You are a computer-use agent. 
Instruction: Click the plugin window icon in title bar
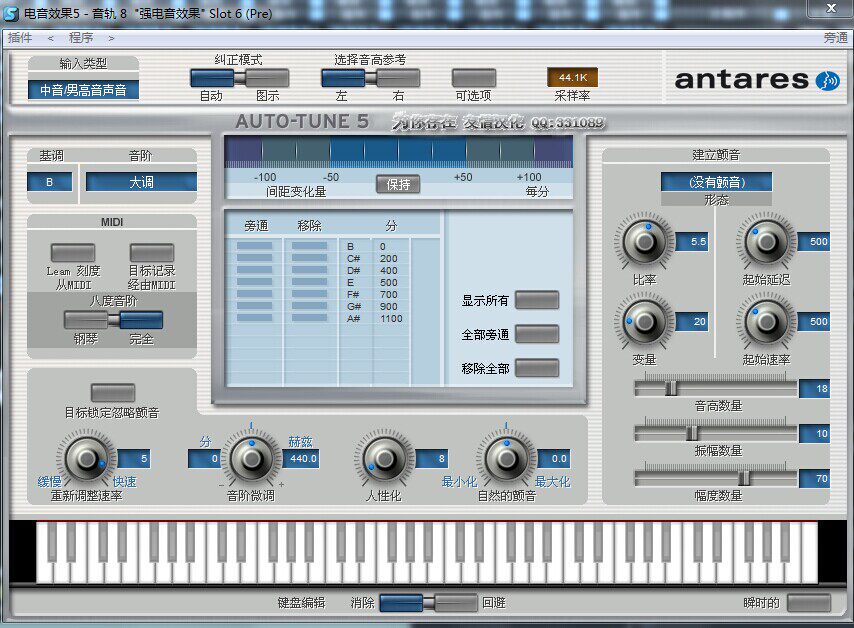tap(10, 13)
